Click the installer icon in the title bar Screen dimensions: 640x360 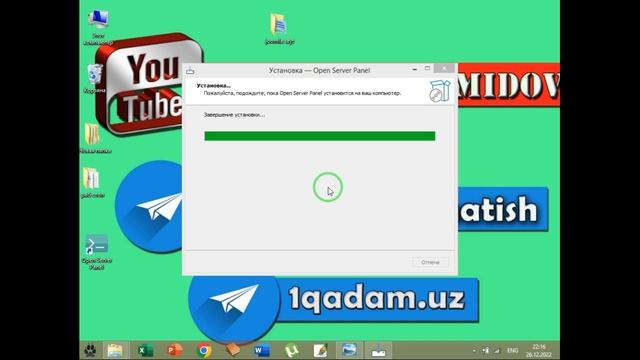190,71
